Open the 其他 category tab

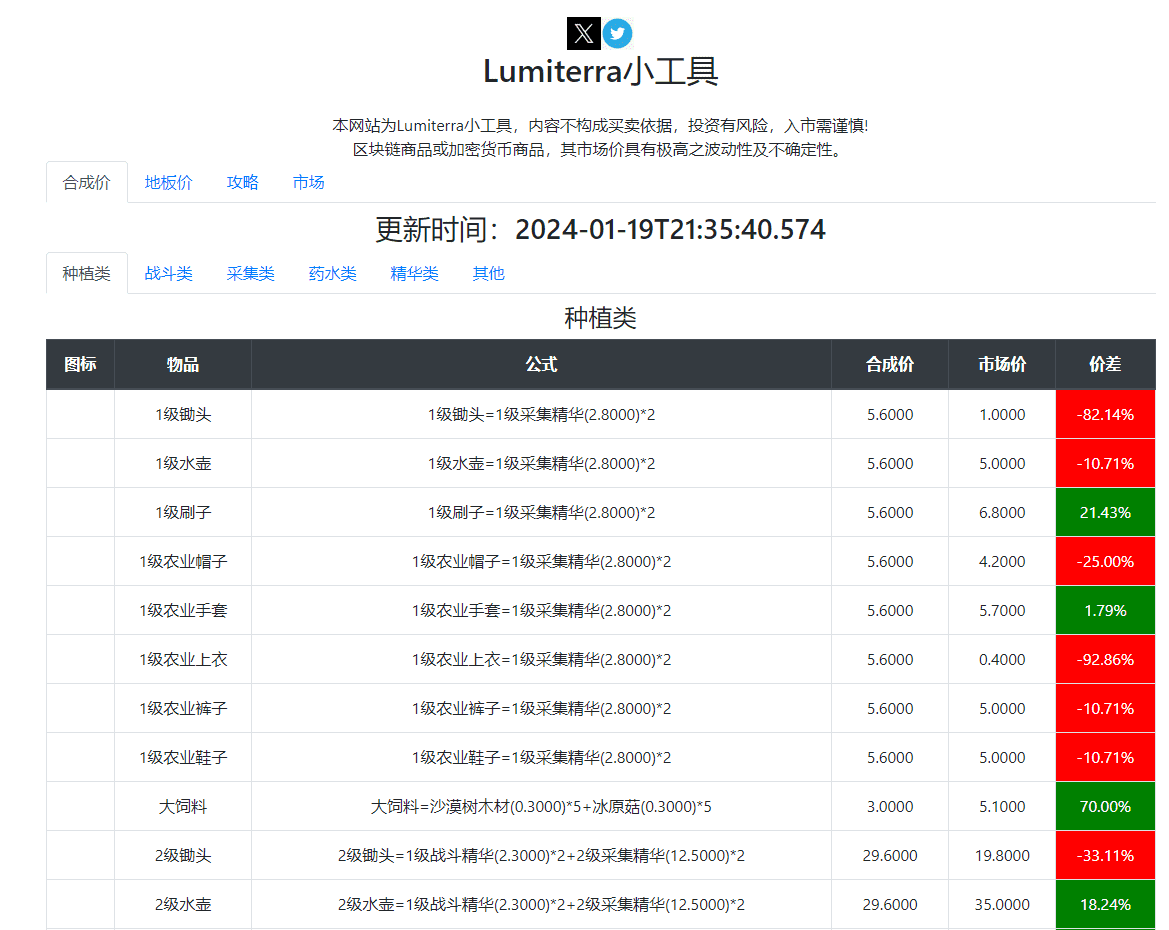pos(488,273)
